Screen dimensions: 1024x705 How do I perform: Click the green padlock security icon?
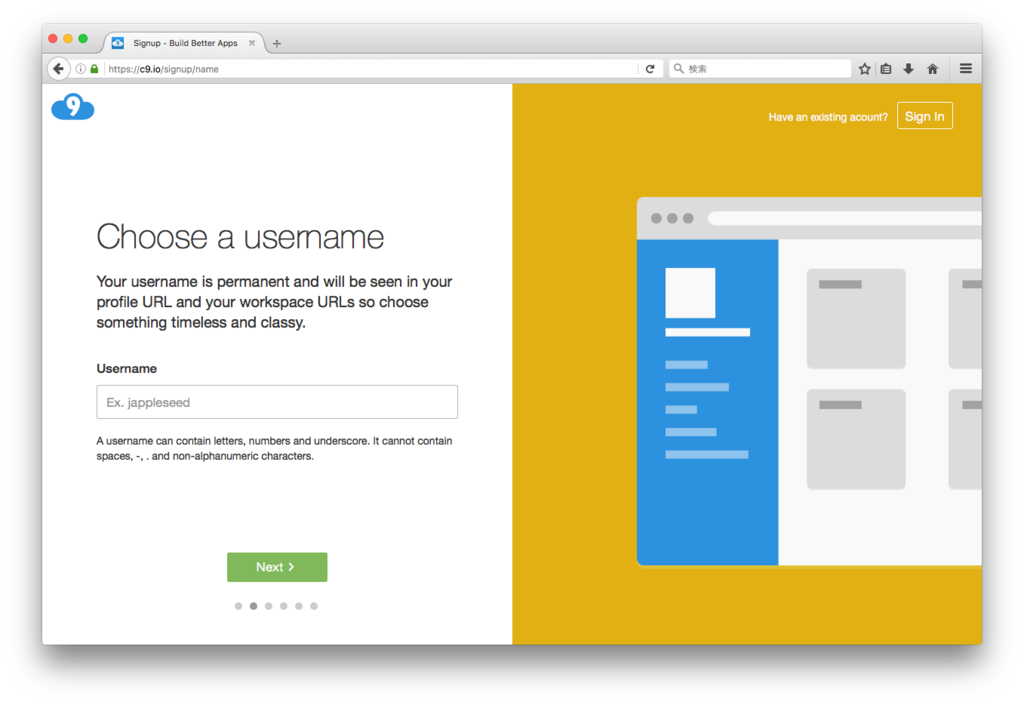(x=94, y=69)
